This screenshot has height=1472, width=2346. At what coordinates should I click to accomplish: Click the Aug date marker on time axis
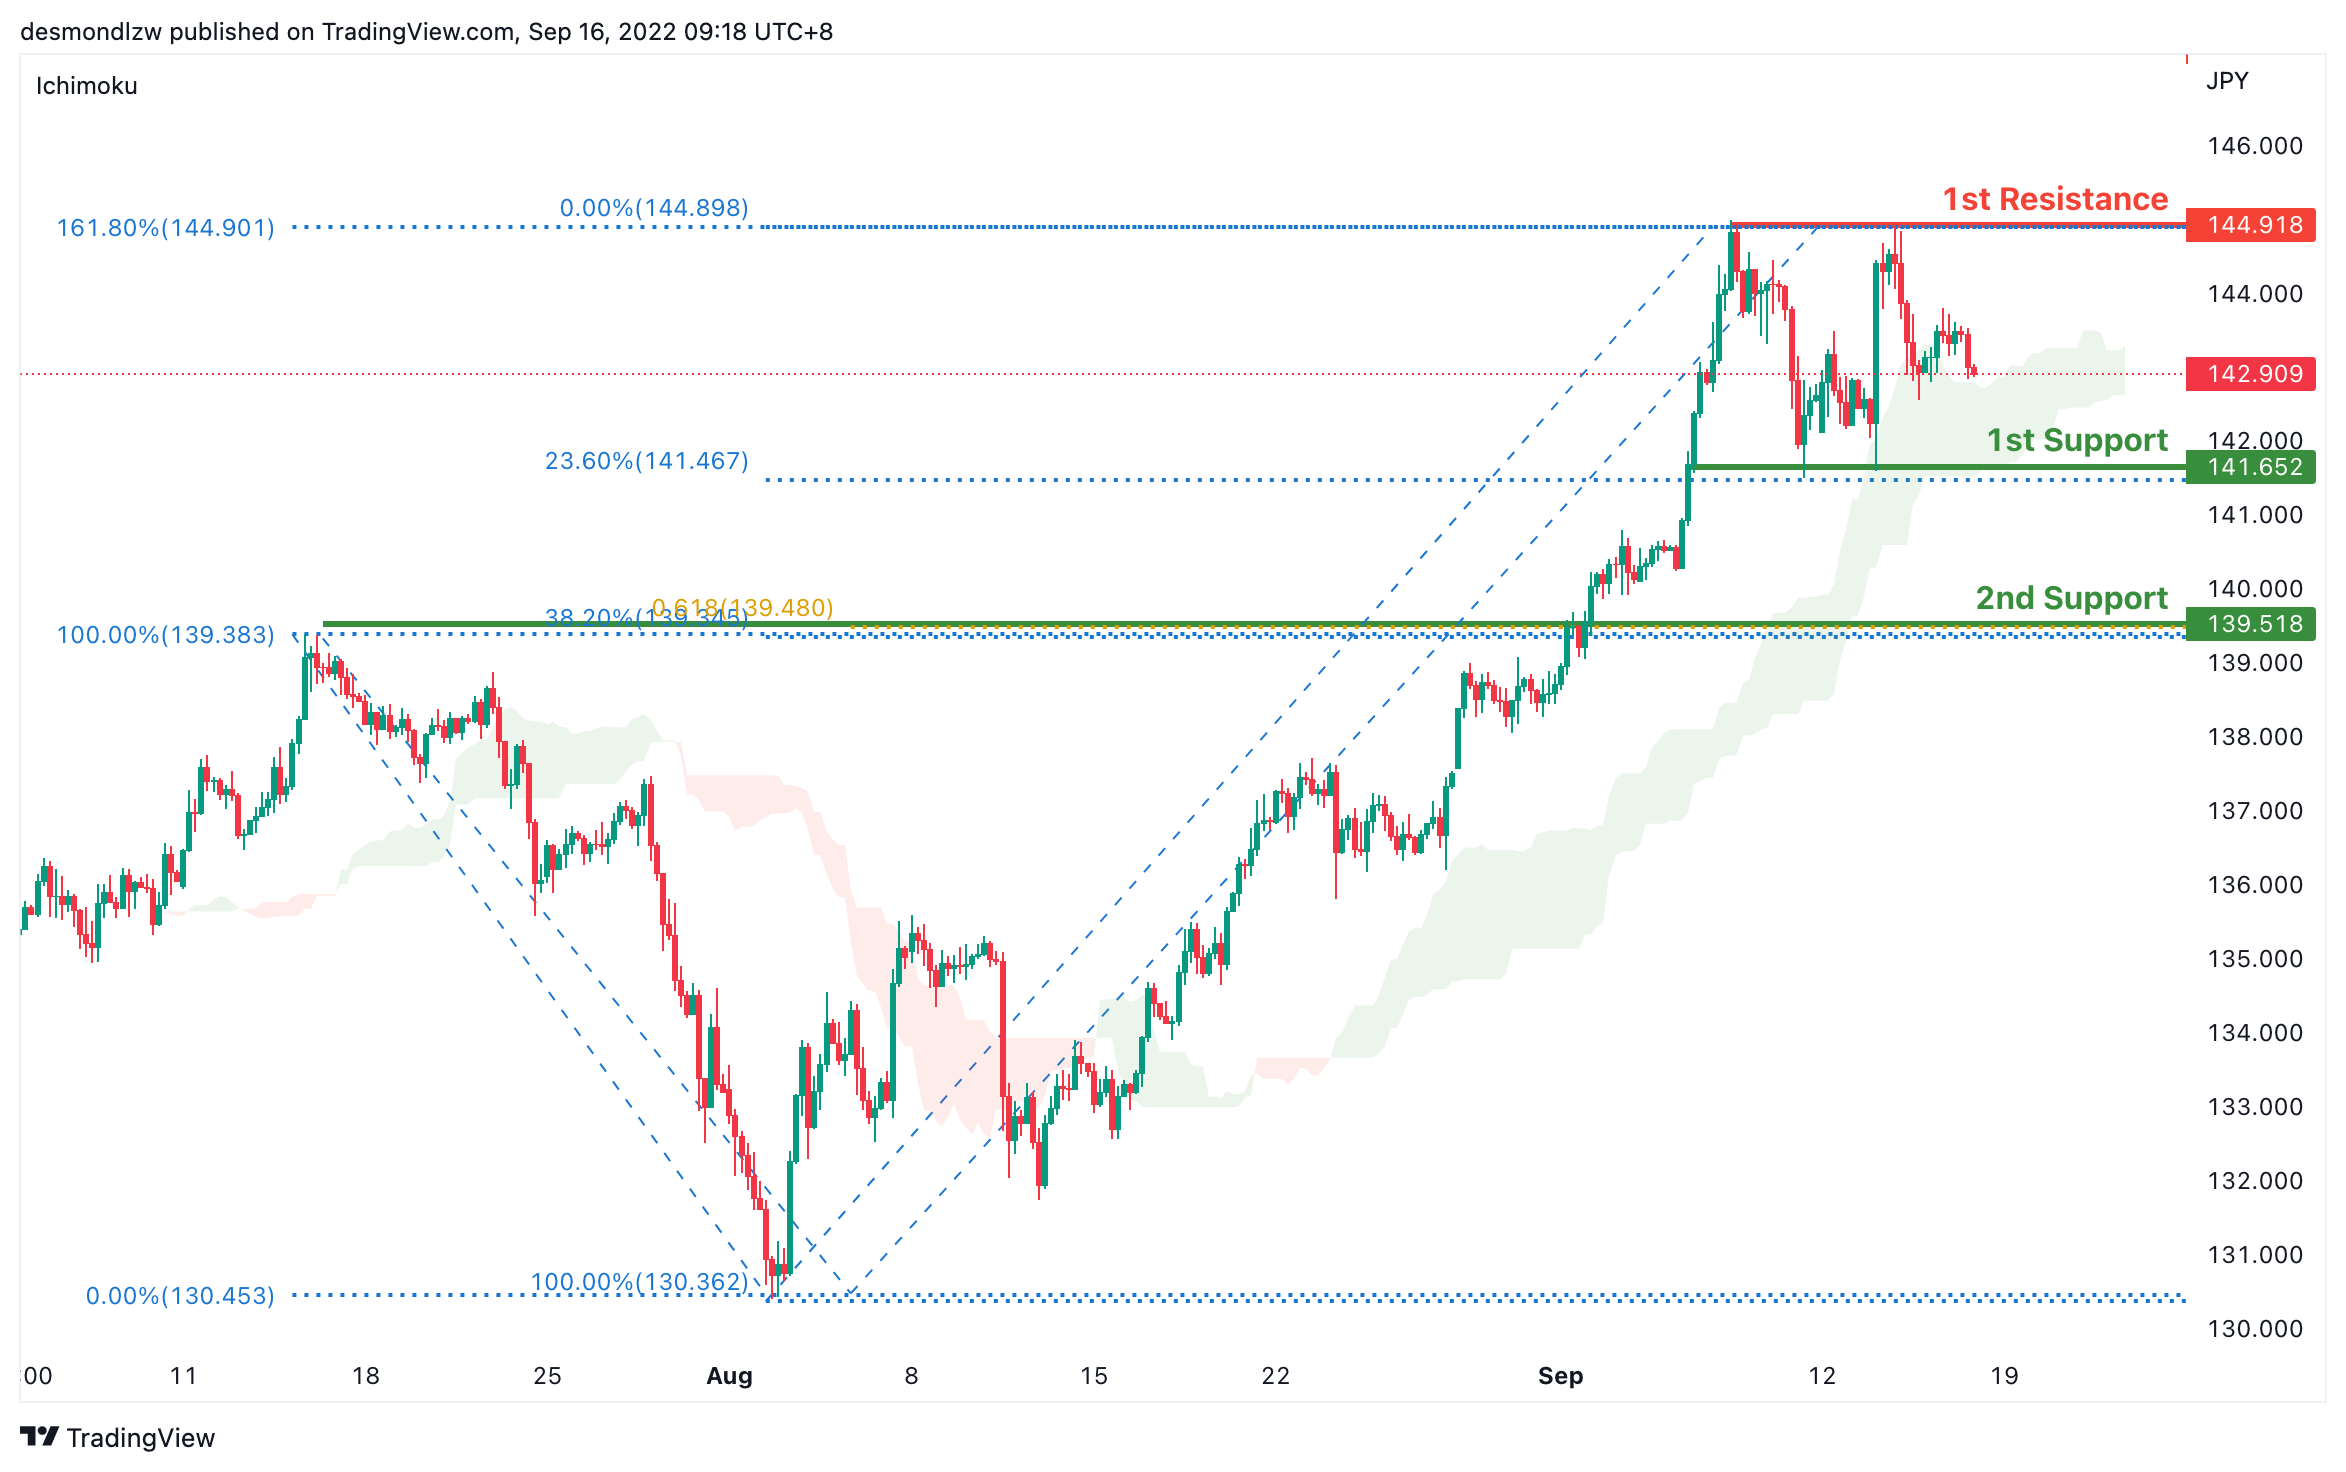pos(729,1376)
